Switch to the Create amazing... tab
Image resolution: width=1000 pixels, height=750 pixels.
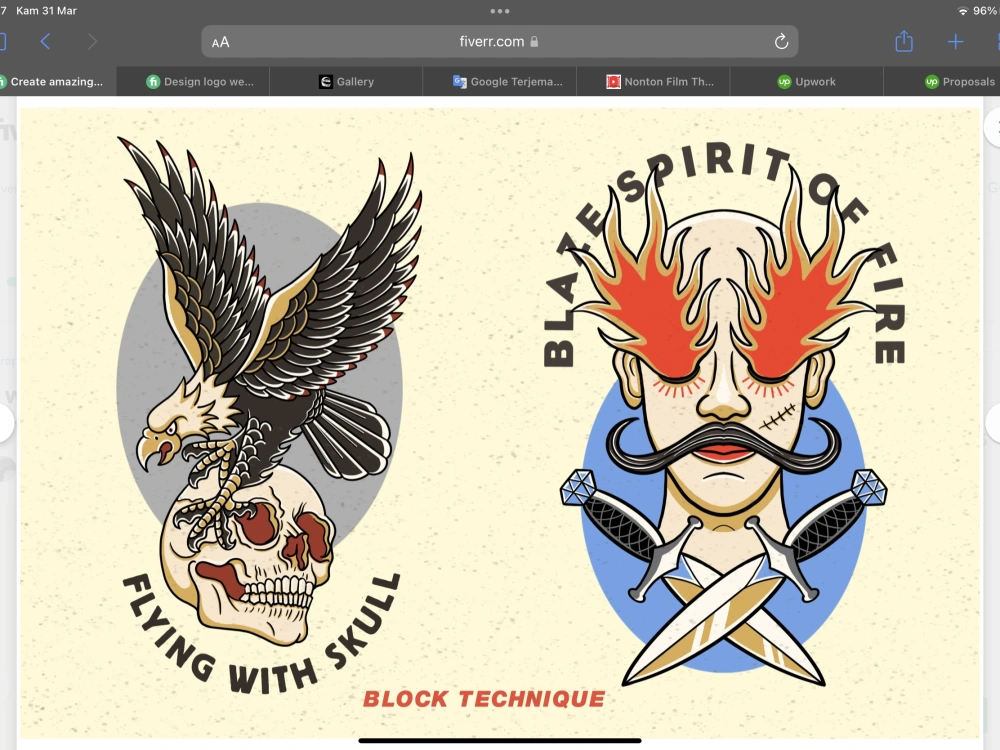pyautogui.click(x=56, y=82)
